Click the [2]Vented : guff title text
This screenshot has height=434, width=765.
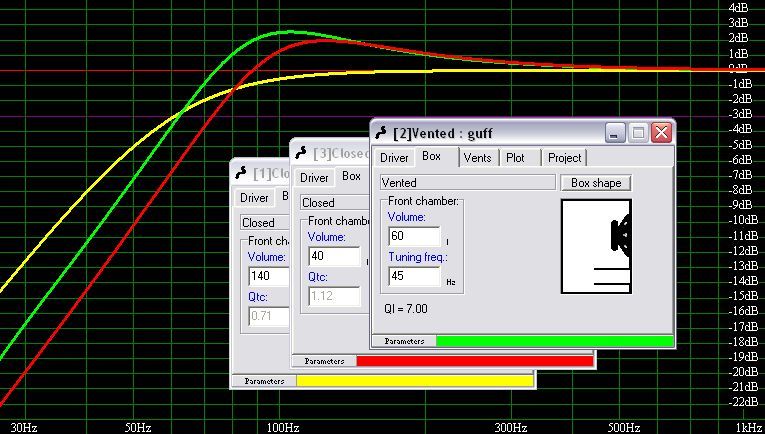443,133
